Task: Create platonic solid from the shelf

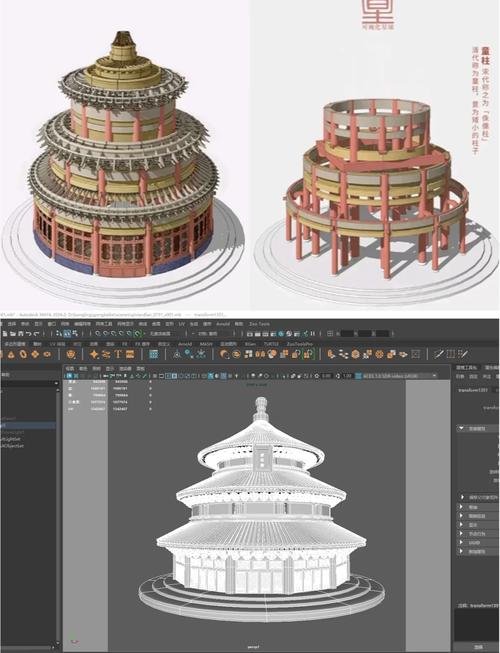Action: pos(71,354)
